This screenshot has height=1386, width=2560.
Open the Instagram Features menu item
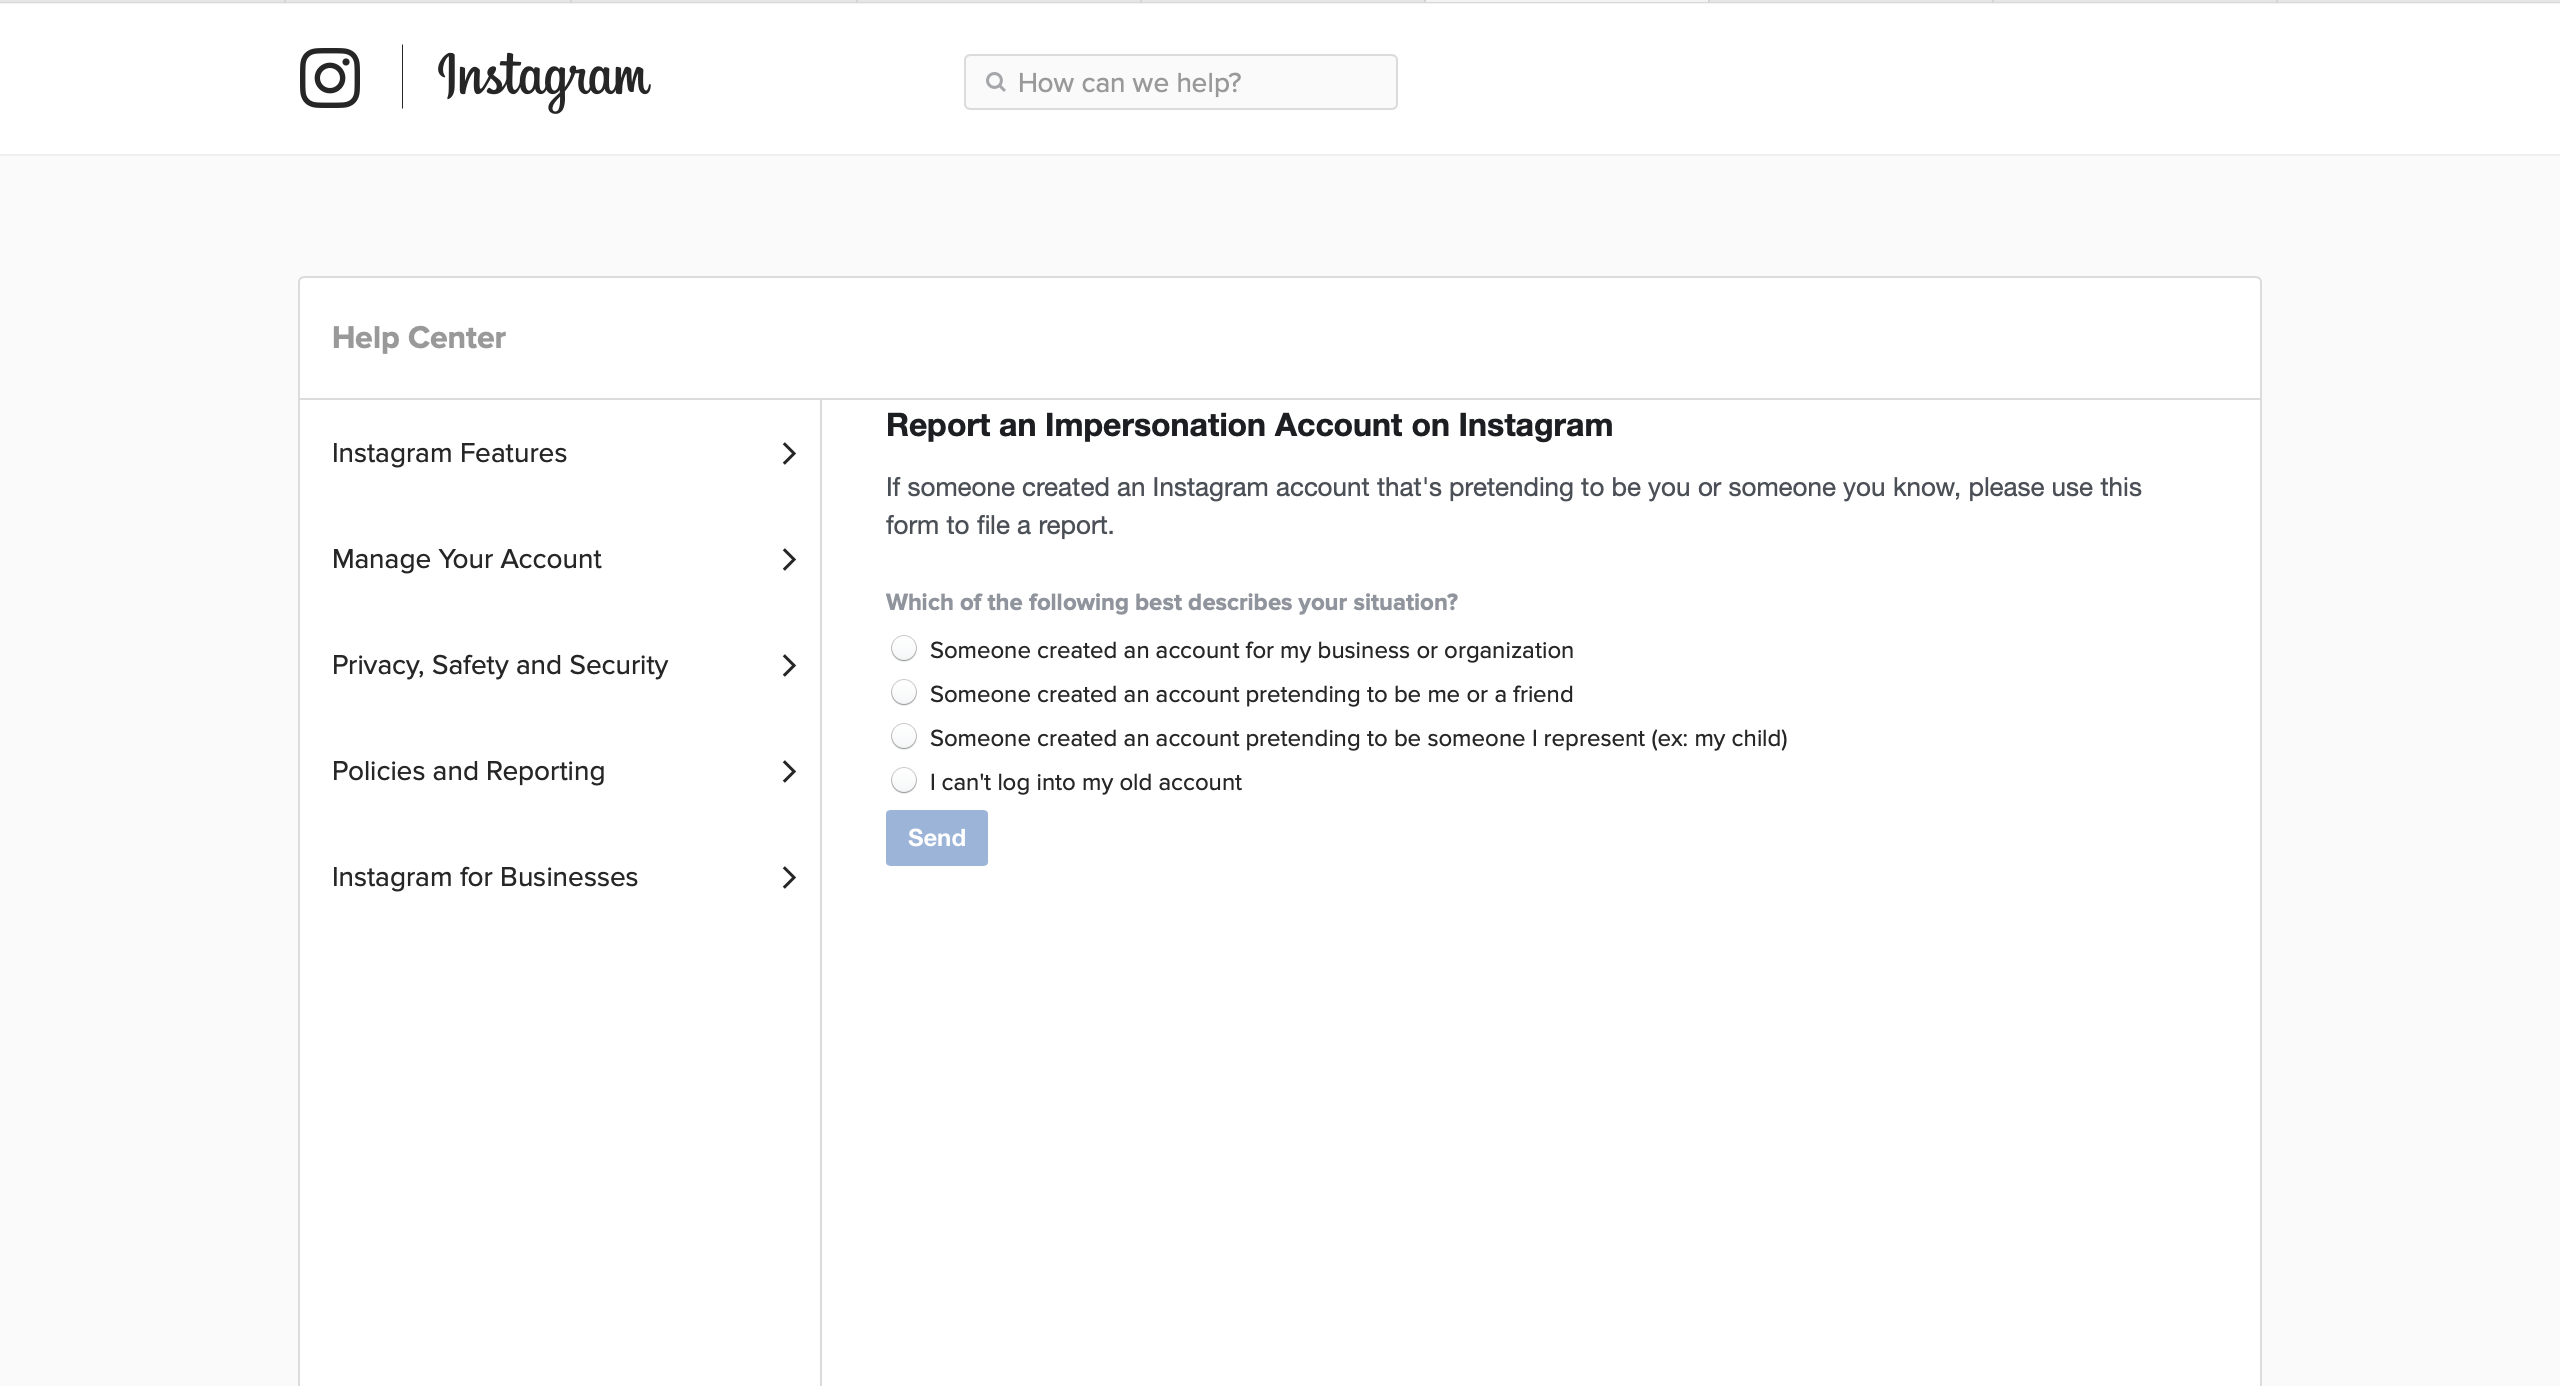449,454
